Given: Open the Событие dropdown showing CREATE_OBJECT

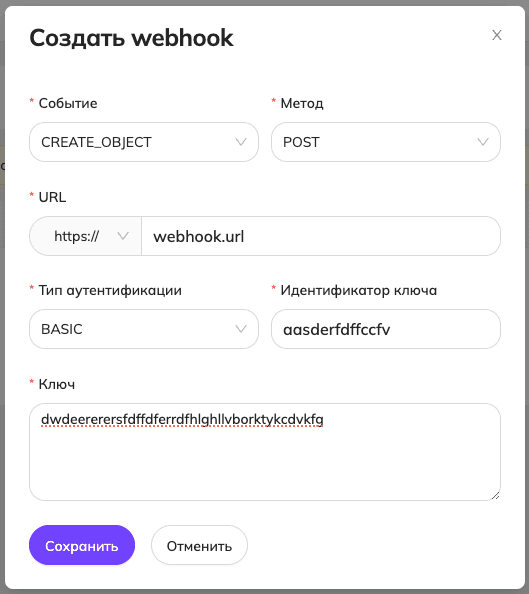Looking at the screenshot, I should [144, 142].
